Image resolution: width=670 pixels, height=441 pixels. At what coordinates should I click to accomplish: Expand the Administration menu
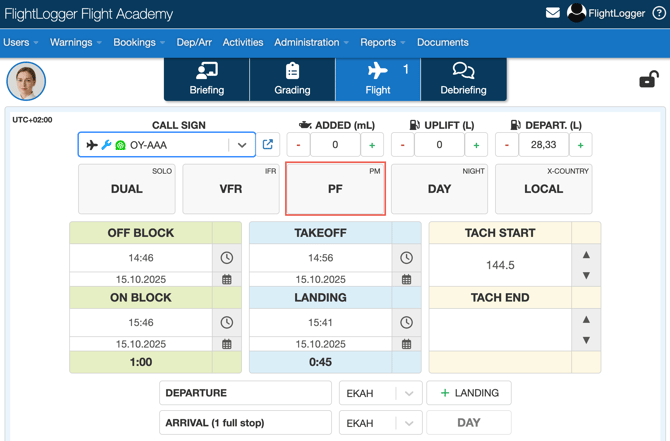click(x=311, y=43)
